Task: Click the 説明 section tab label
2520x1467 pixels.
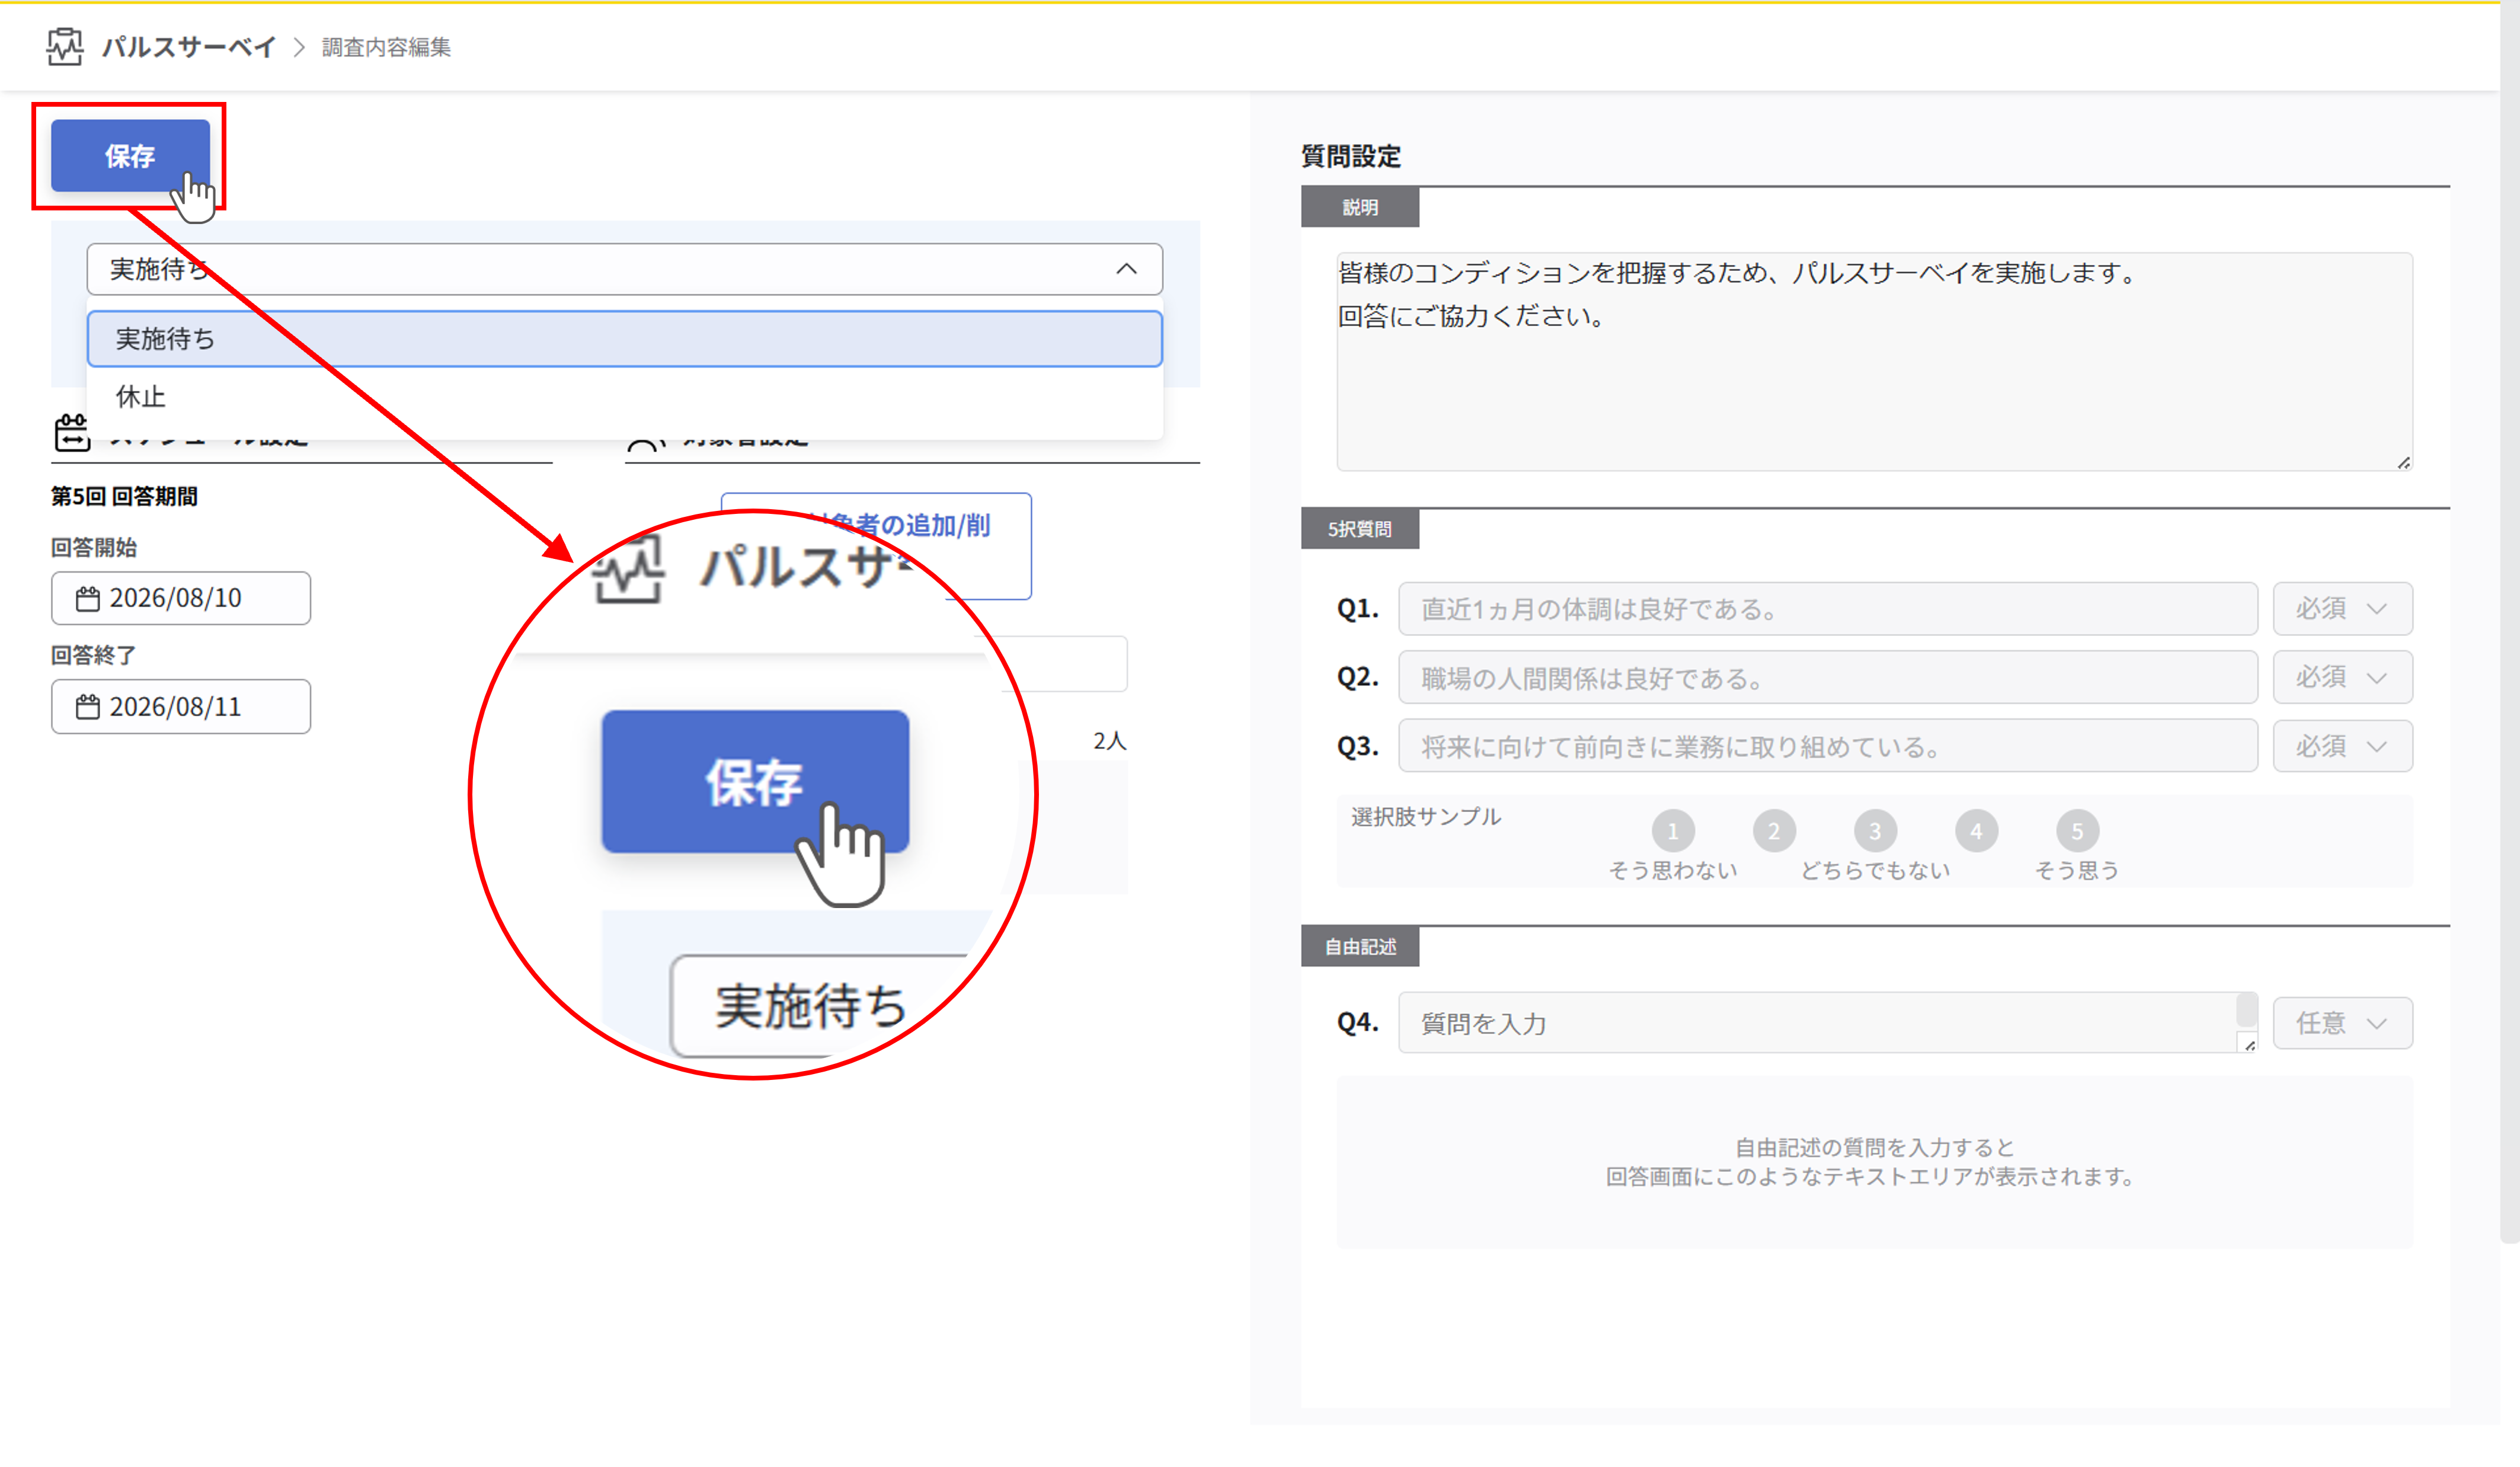Action: [1360, 207]
